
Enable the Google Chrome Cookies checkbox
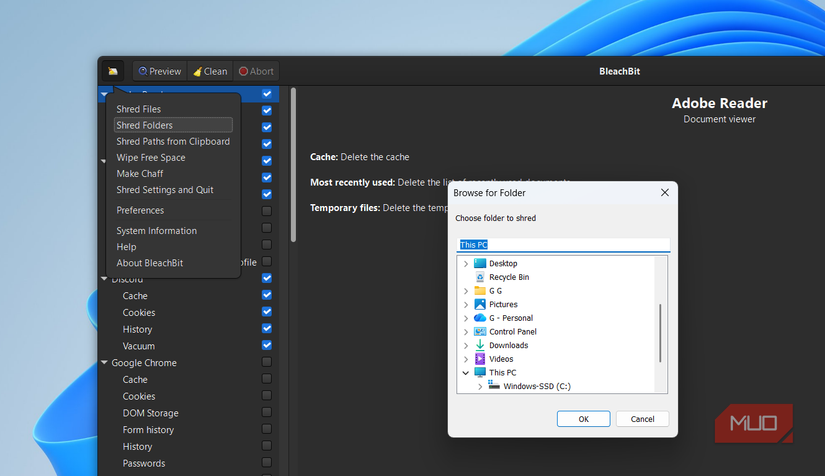(267, 396)
